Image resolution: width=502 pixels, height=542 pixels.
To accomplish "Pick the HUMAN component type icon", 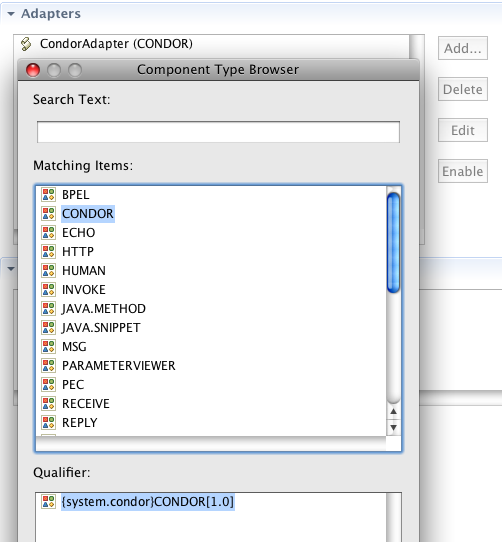I will tap(48, 271).
